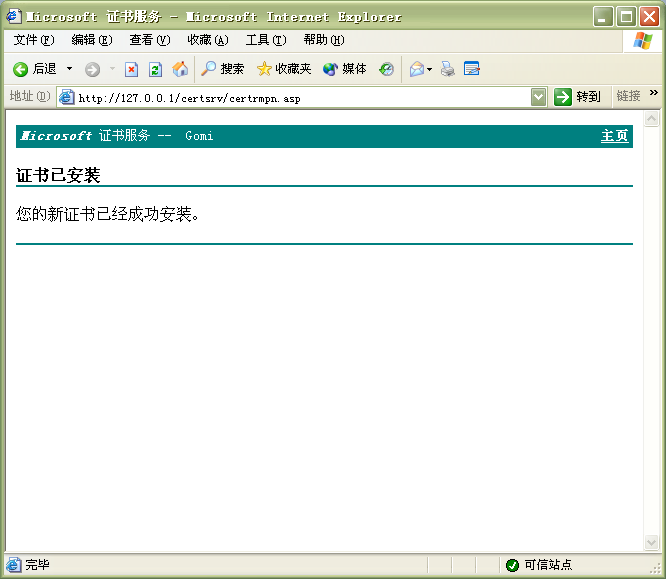Click the Edit page icon in toolbar
The width and height of the screenshot is (666, 579).
point(471,69)
